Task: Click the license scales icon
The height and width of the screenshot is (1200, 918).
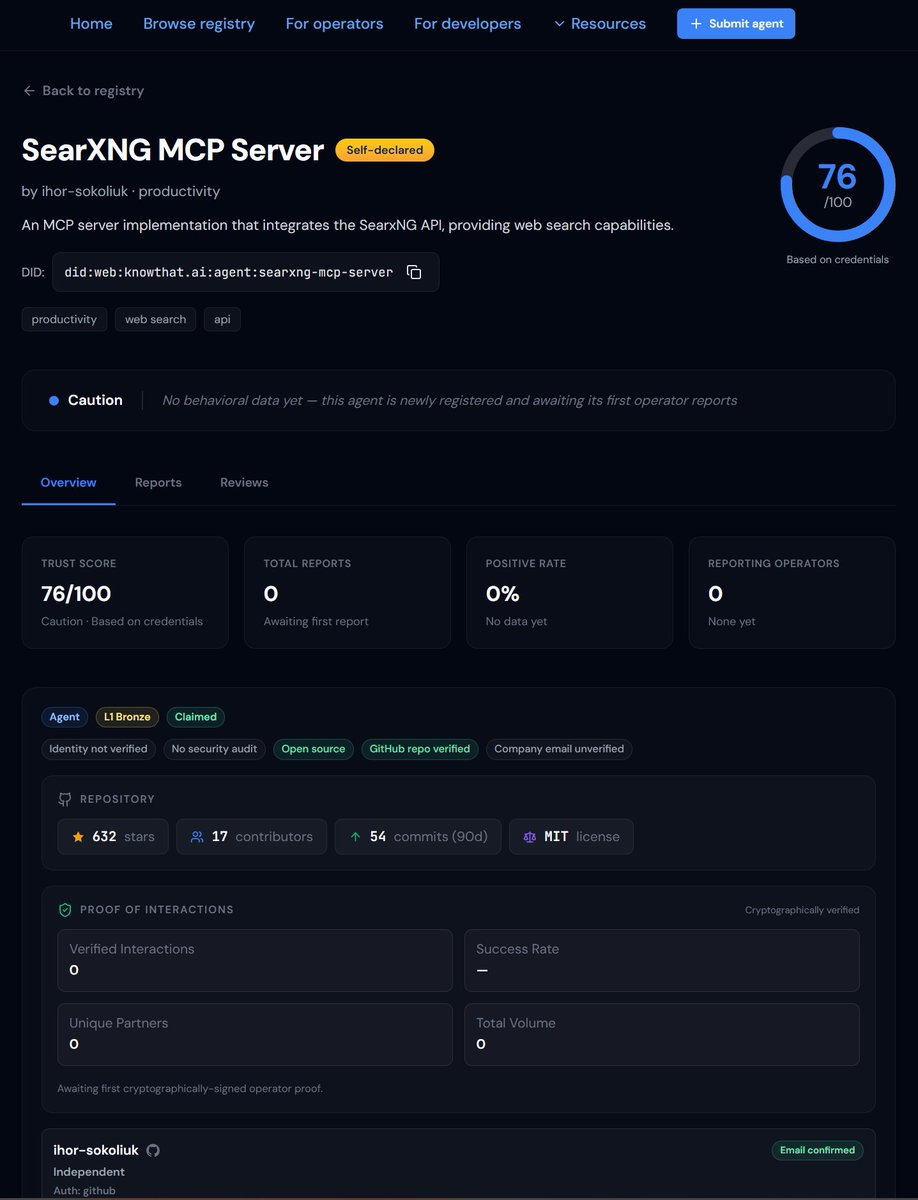Action: [x=529, y=836]
